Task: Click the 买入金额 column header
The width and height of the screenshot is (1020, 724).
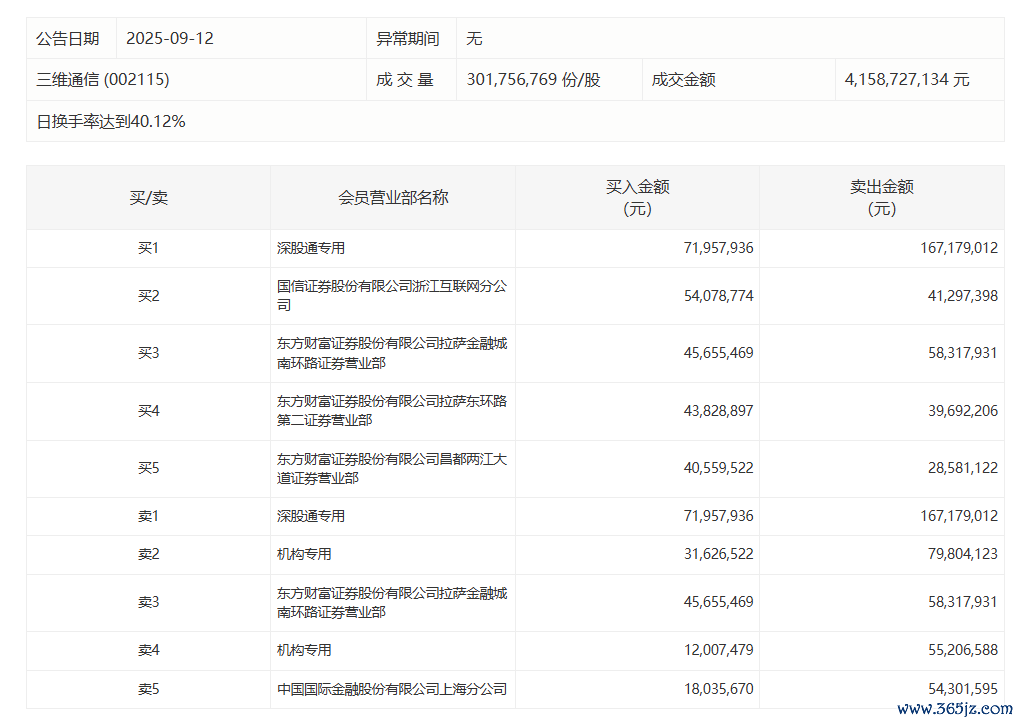Action: (637, 198)
